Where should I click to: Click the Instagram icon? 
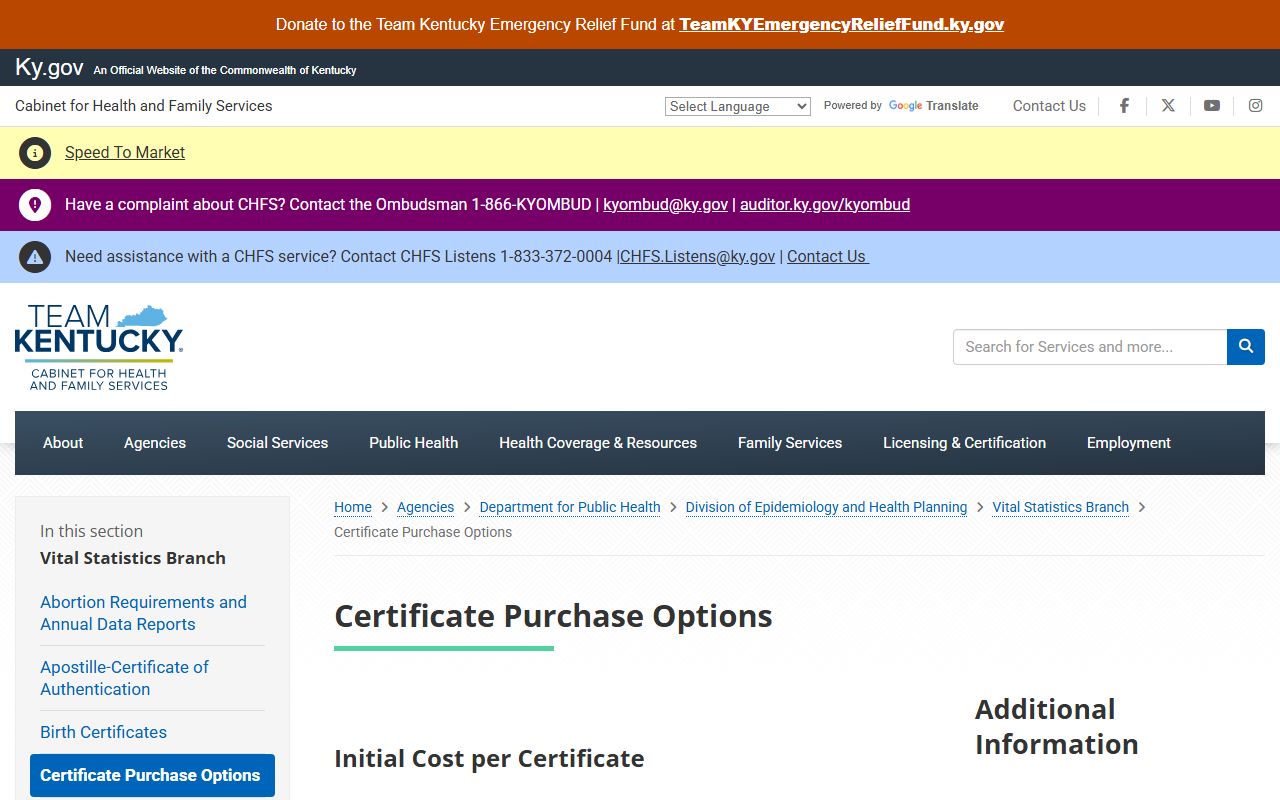(x=1255, y=106)
